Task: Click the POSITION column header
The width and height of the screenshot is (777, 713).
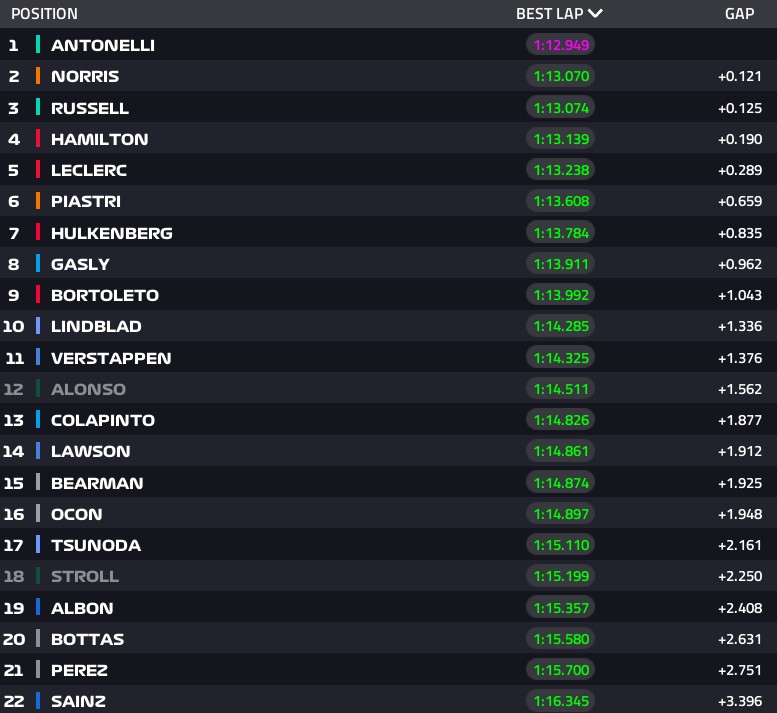Action: pos(45,14)
